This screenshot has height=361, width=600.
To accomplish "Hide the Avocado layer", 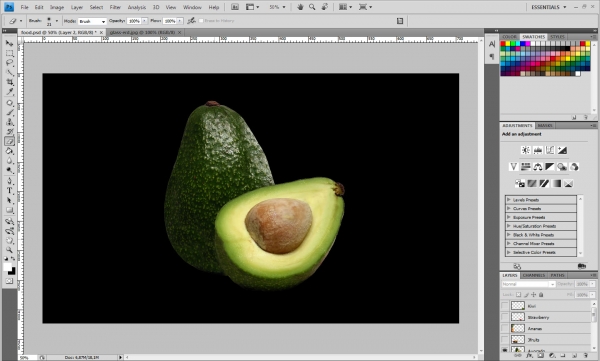I will [505, 350].
